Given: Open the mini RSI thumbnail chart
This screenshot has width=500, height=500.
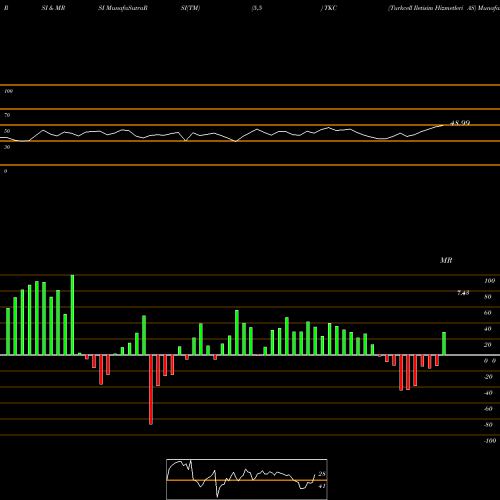Looking at the screenshot, I should (x=247, y=479).
